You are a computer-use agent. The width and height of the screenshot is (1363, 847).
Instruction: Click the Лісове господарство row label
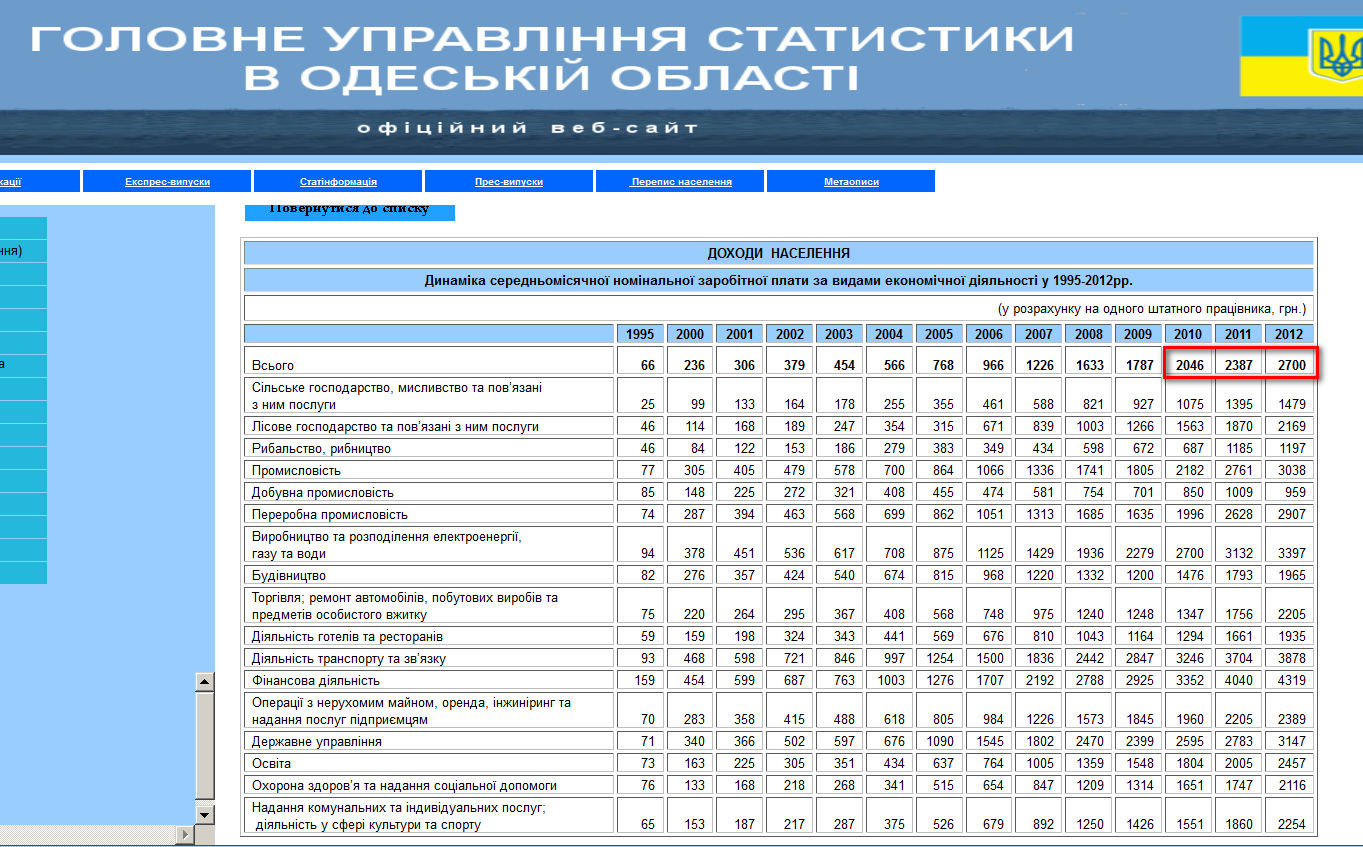[395, 426]
